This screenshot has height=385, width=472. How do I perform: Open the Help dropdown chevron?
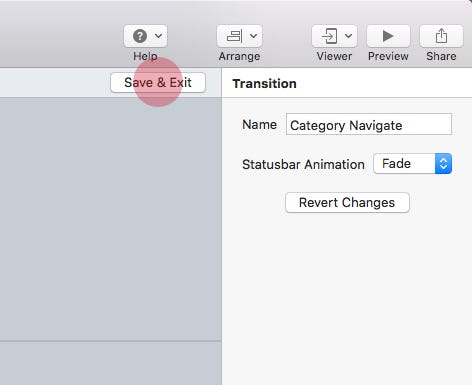tap(159, 36)
